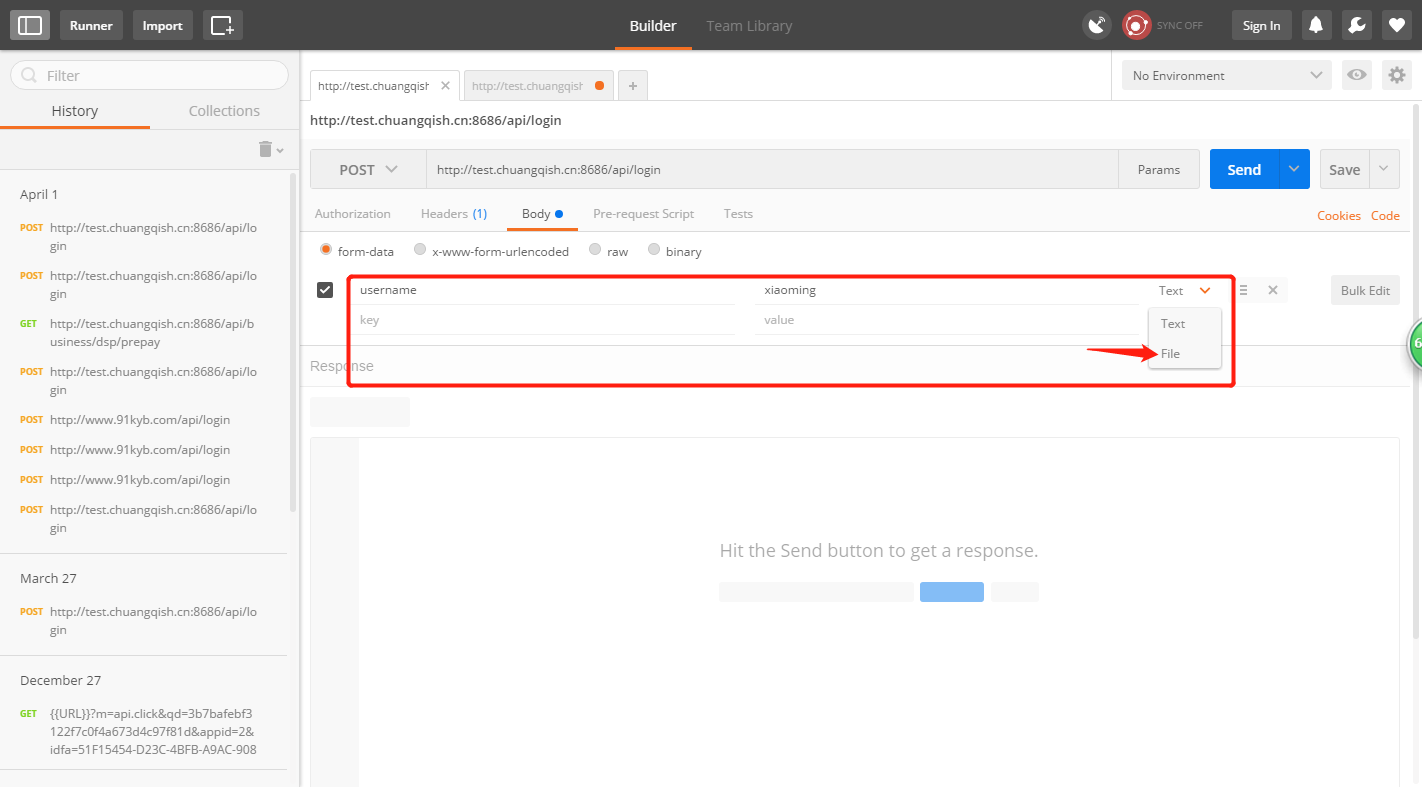Image resolution: width=1422 pixels, height=787 pixels.
Task: Click the main panel vertical scrollbar
Action: click(x=1415, y=370)
